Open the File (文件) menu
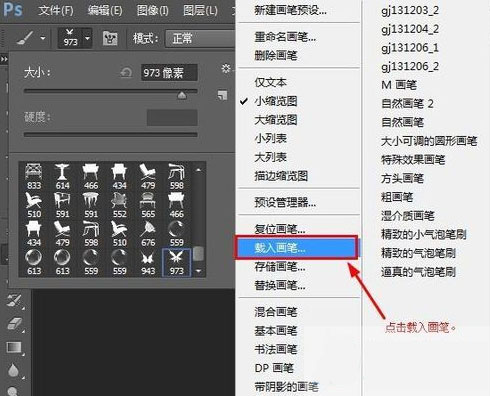The height and width of the screenshot is (396, 490). click(56, 11)
